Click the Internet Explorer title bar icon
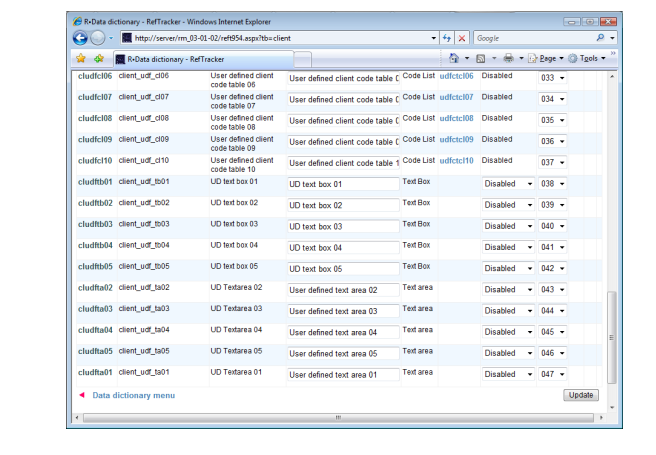 click(x=77, y=21)
